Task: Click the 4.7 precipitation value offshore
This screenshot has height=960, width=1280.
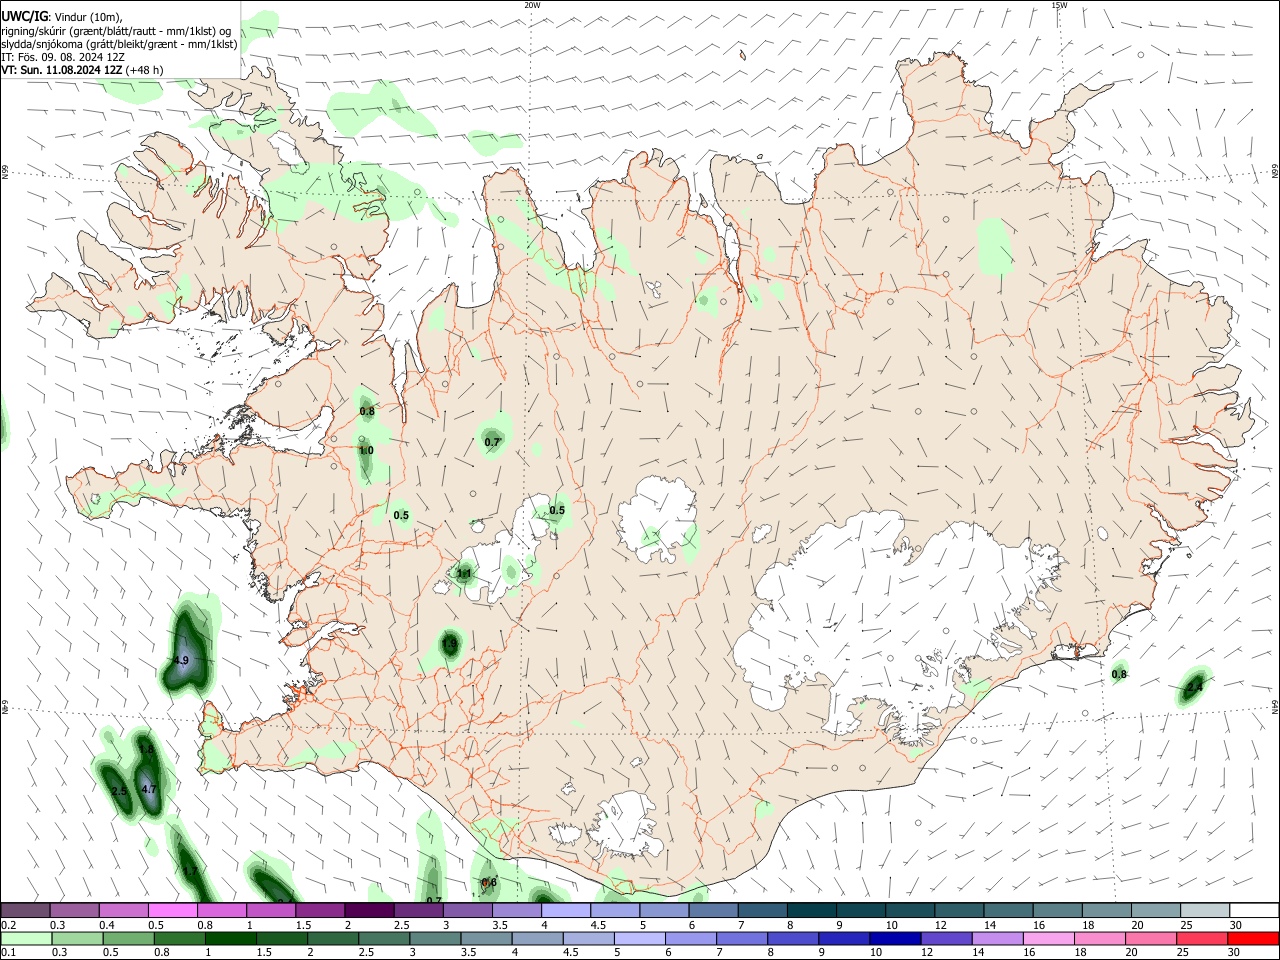Action: click(x=149, y=789)
